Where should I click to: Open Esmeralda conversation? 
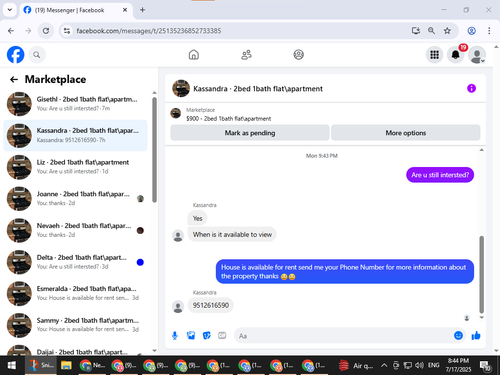(75, 293)
